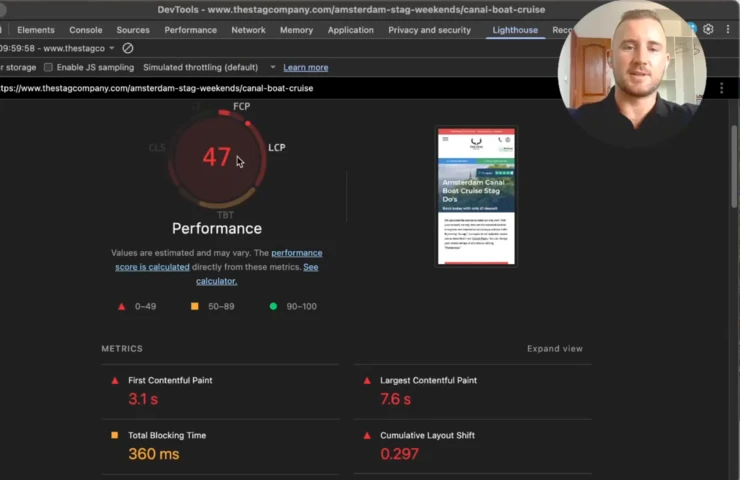Click the clear report circle-slash icon
Image resolution: width=740 pixels, height=480 pixels.
tap(128, 48)
